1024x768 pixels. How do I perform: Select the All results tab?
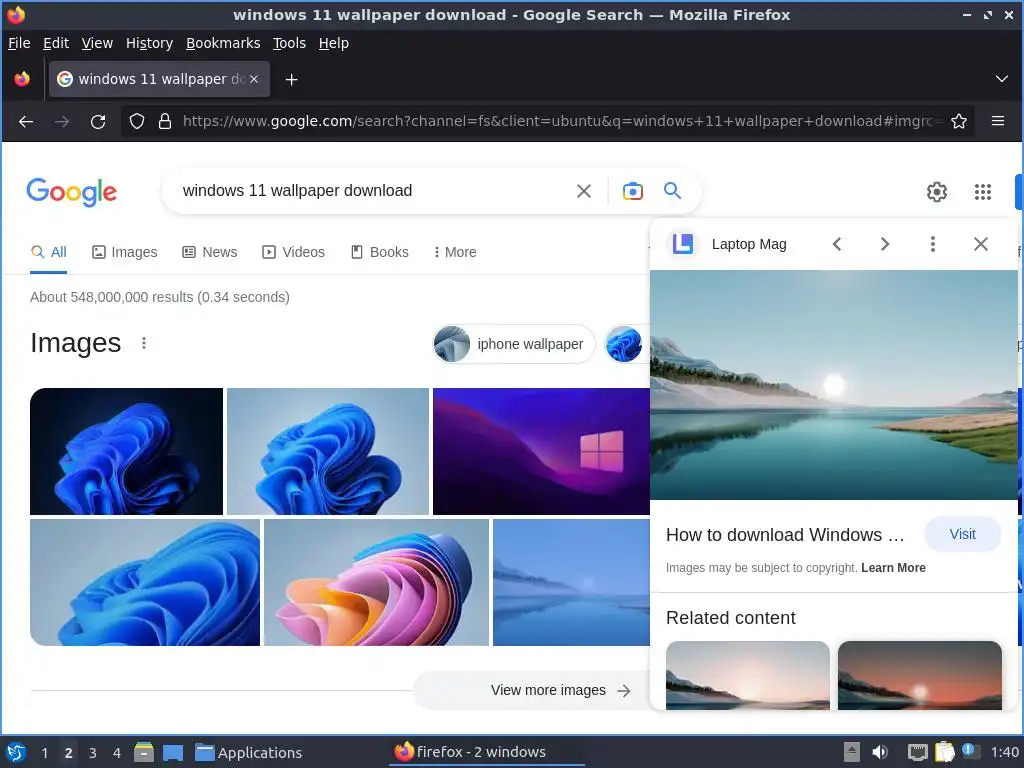[49, 252]
